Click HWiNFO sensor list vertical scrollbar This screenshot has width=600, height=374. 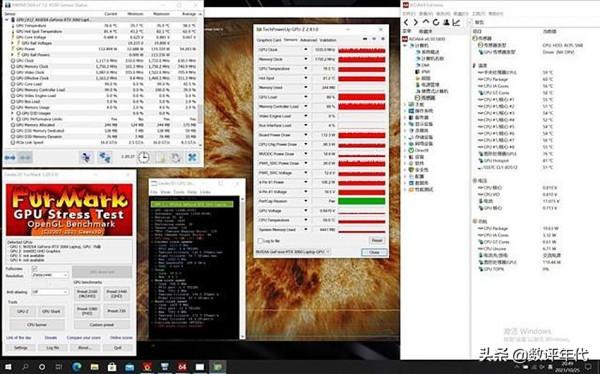200,81
